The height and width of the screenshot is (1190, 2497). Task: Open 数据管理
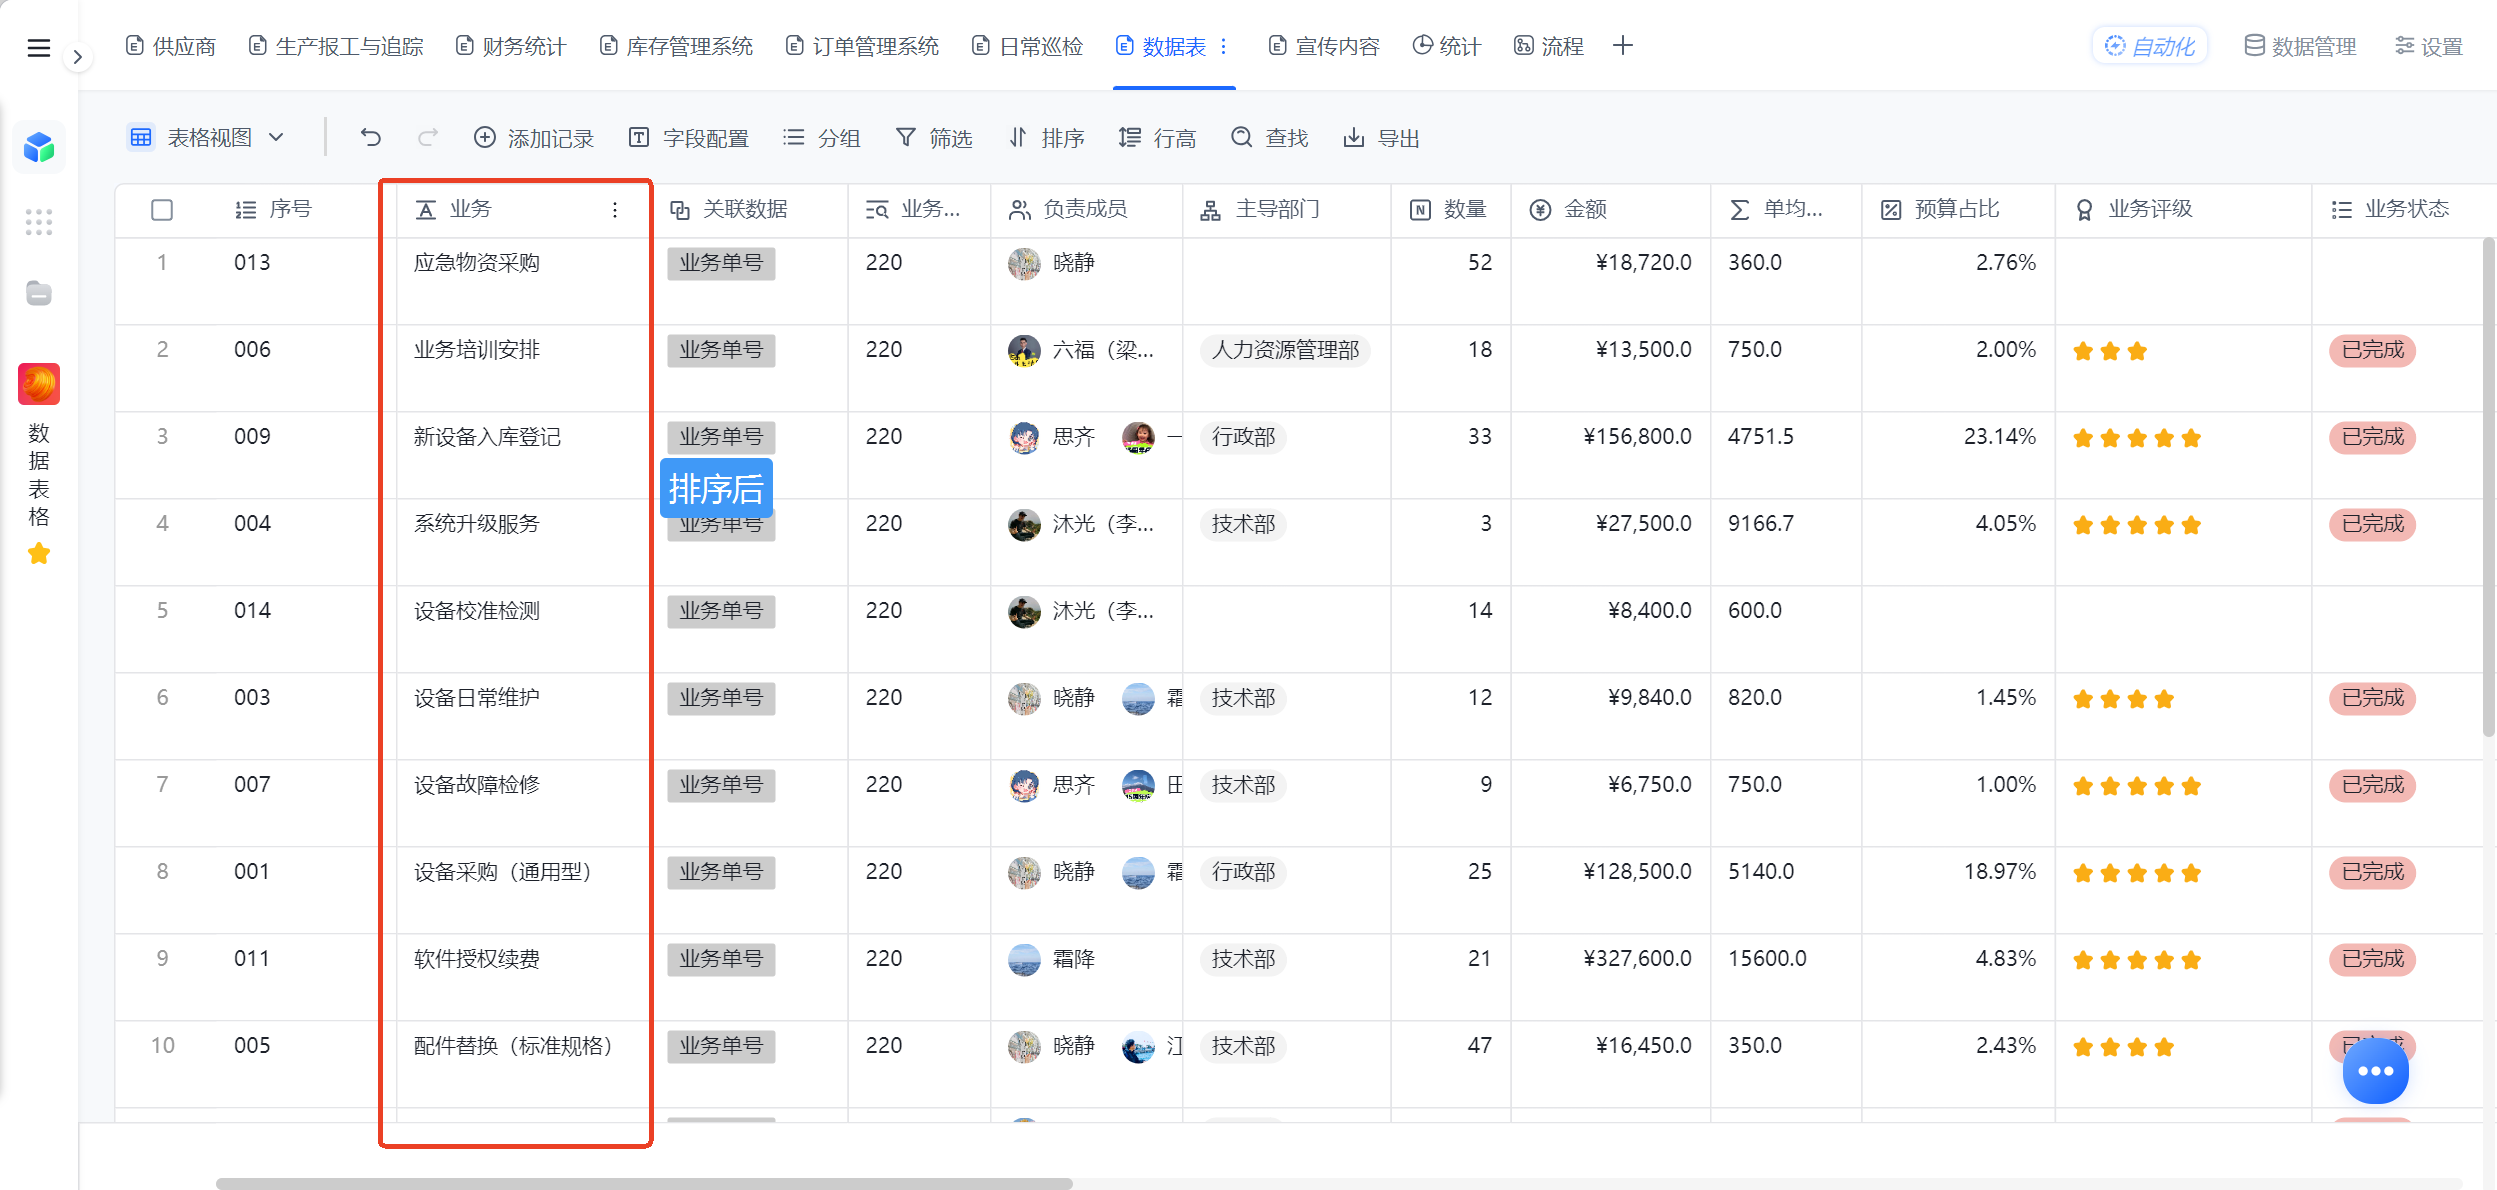2301,46
